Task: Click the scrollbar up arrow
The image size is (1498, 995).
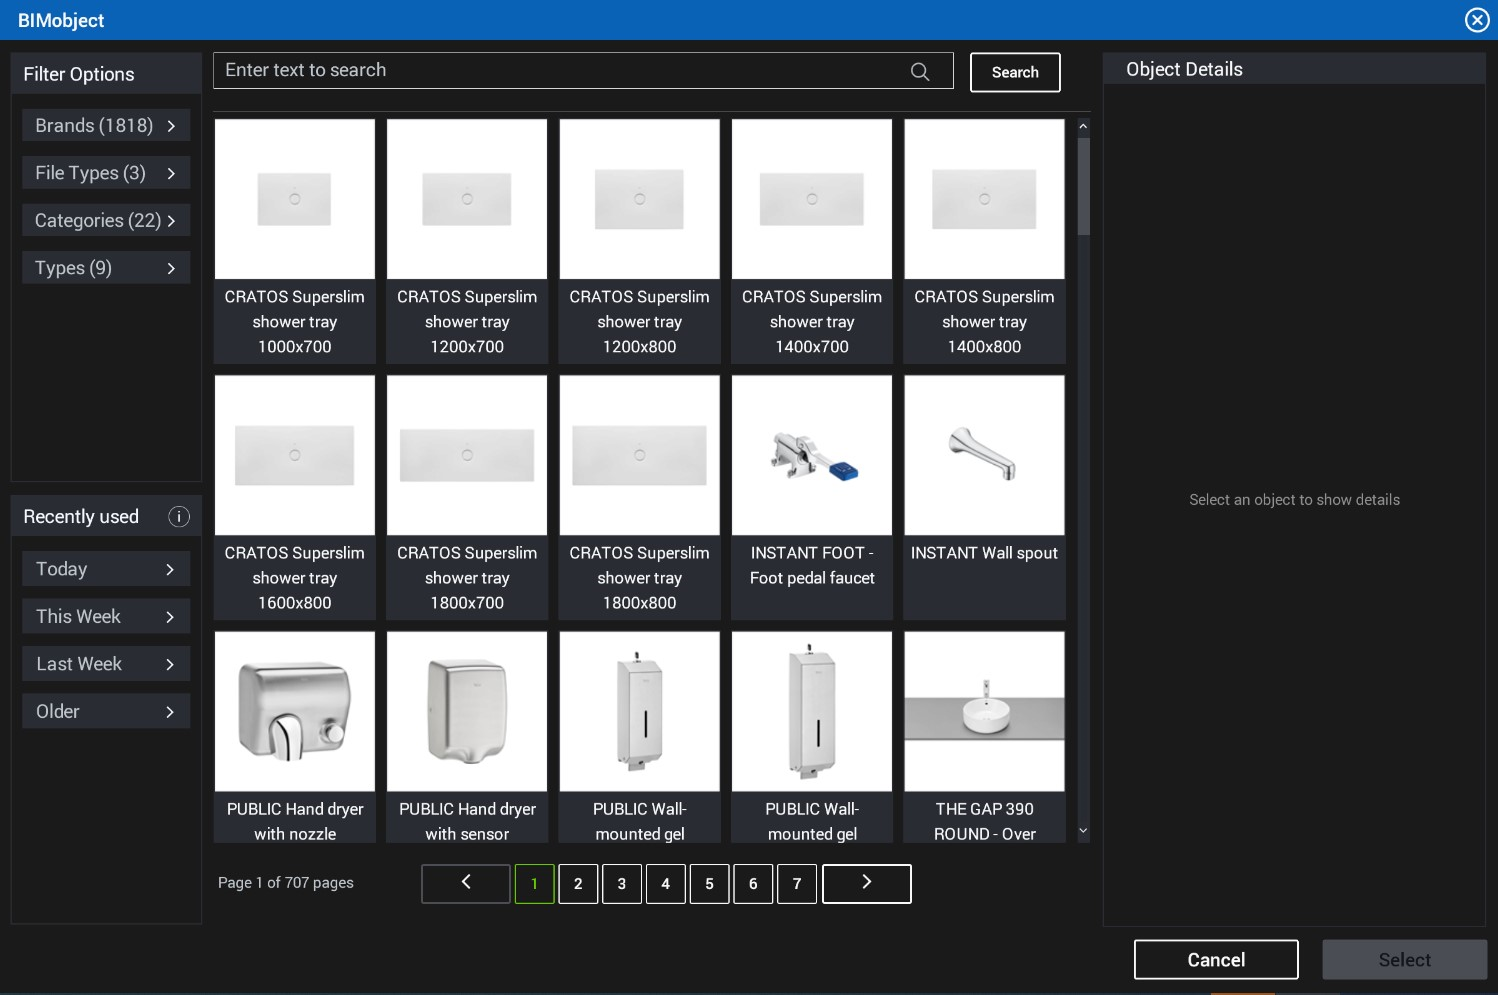Action: tap(1084, 127)
